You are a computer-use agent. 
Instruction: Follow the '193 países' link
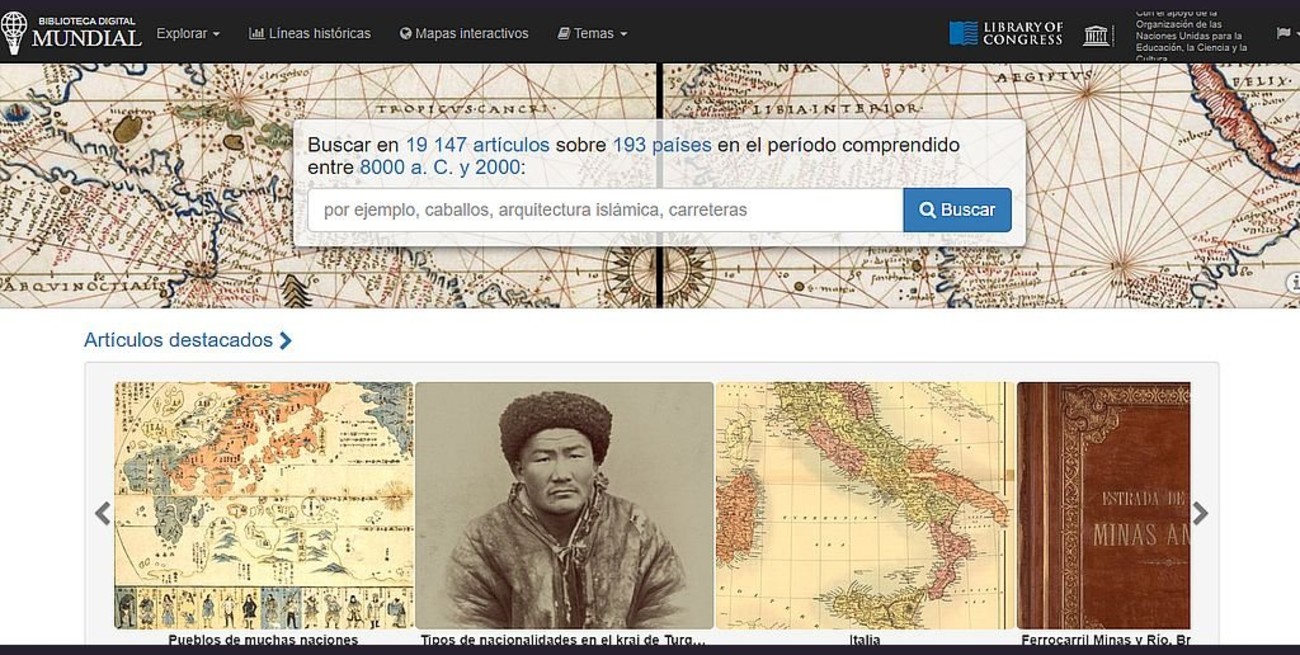[661, 145]
